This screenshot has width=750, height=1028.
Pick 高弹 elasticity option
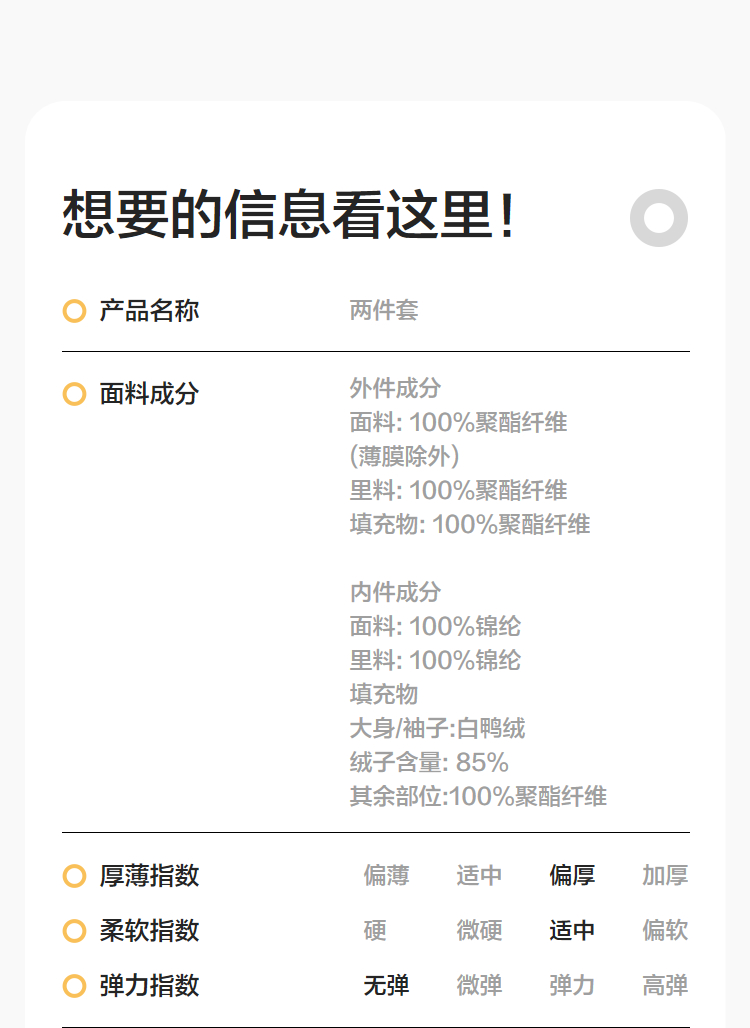click(x=665, y=986)
